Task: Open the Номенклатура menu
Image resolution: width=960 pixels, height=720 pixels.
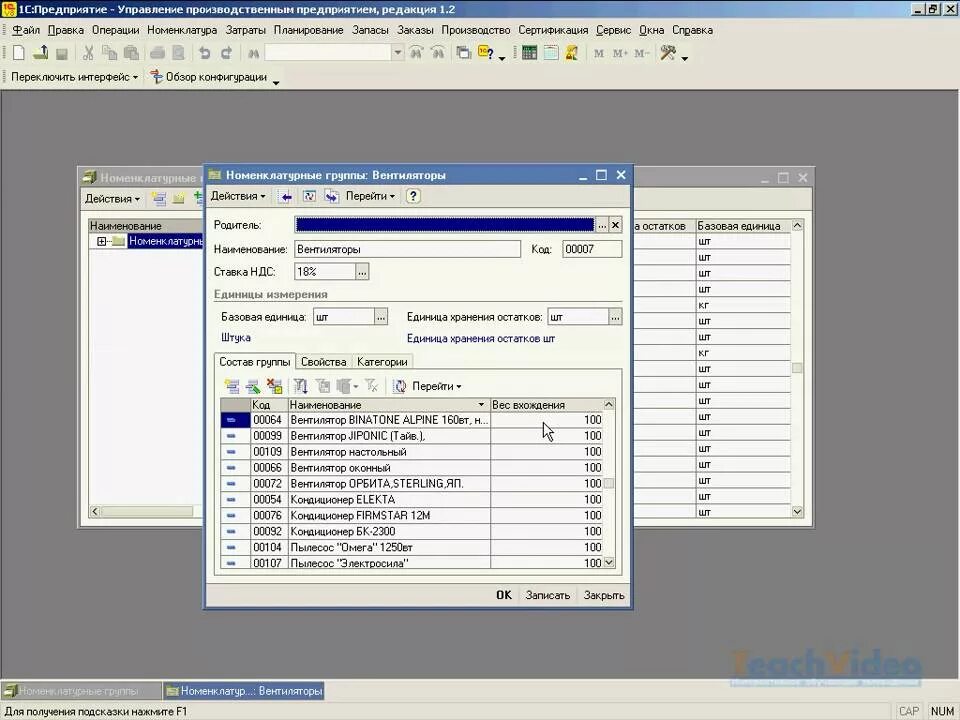Action: (x=182, y=30)
